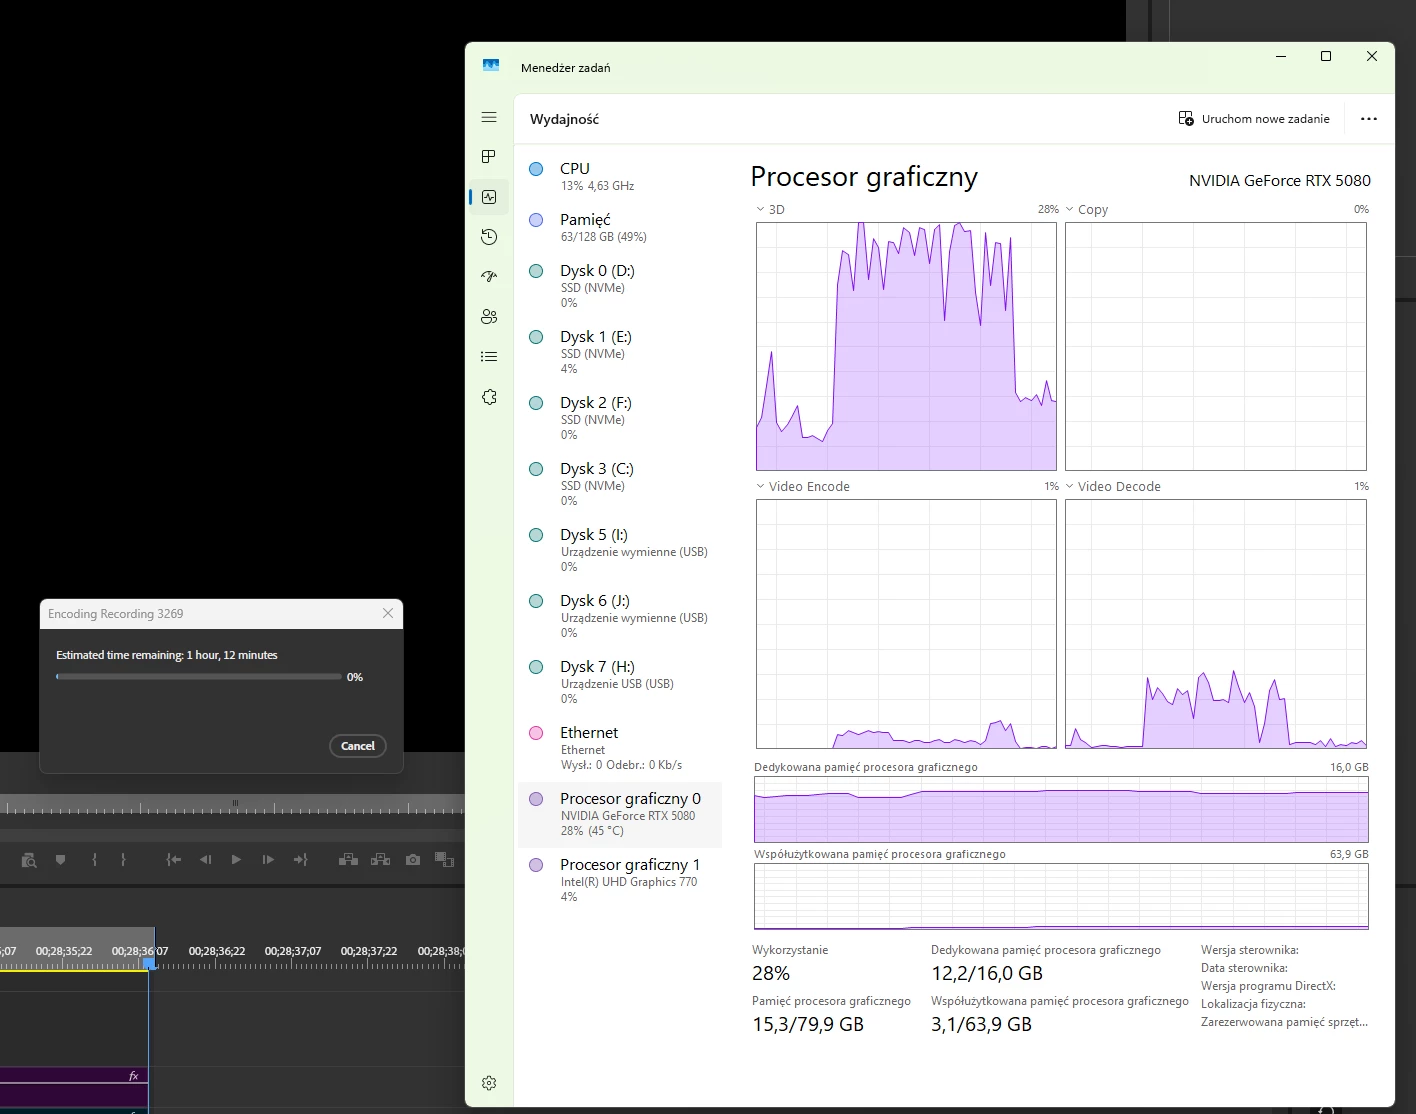Click Uruchom nowe zadanie button

coord(1254,119)
